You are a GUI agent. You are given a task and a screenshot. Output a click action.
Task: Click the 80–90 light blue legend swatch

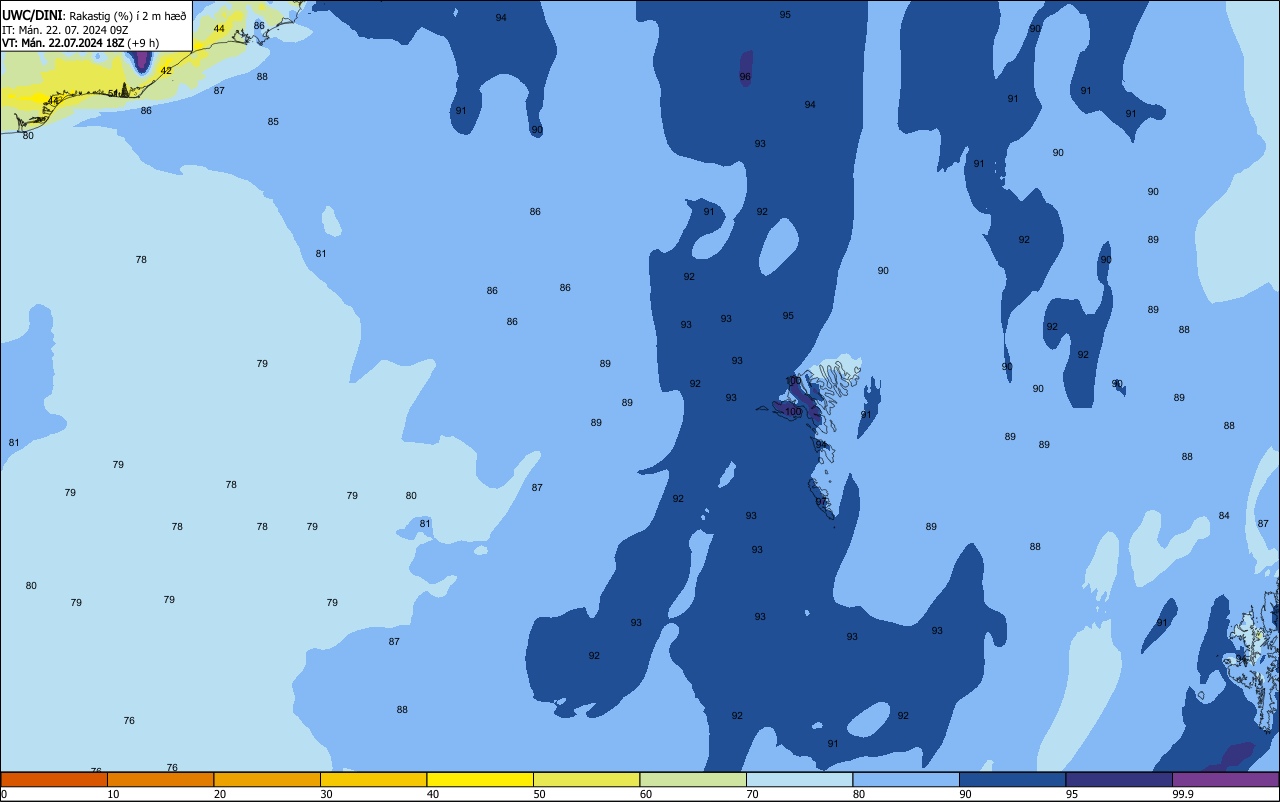click(x=906, y=779)
